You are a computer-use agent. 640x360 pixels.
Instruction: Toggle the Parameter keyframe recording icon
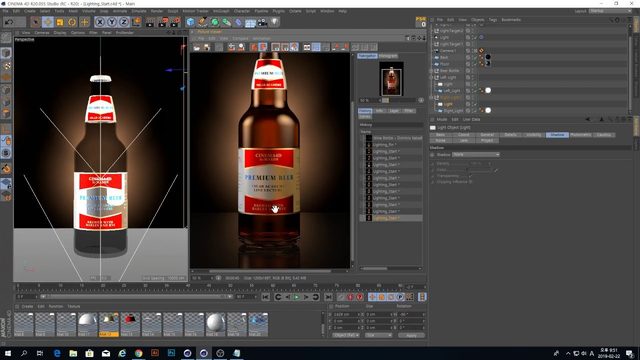[x=400, y=297]
